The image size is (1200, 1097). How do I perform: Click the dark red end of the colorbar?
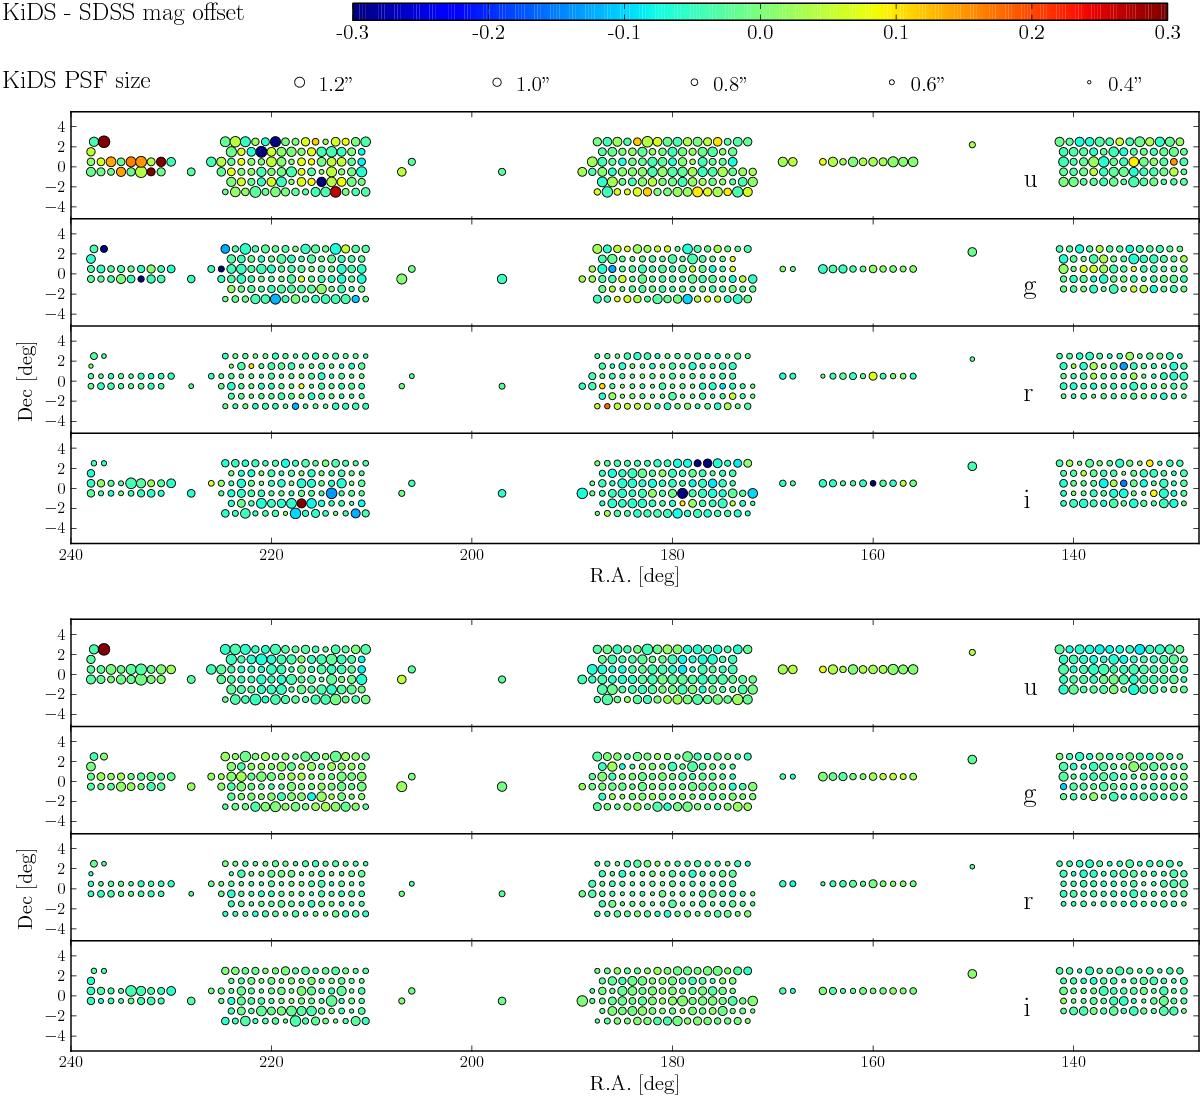coord(1160,11)
